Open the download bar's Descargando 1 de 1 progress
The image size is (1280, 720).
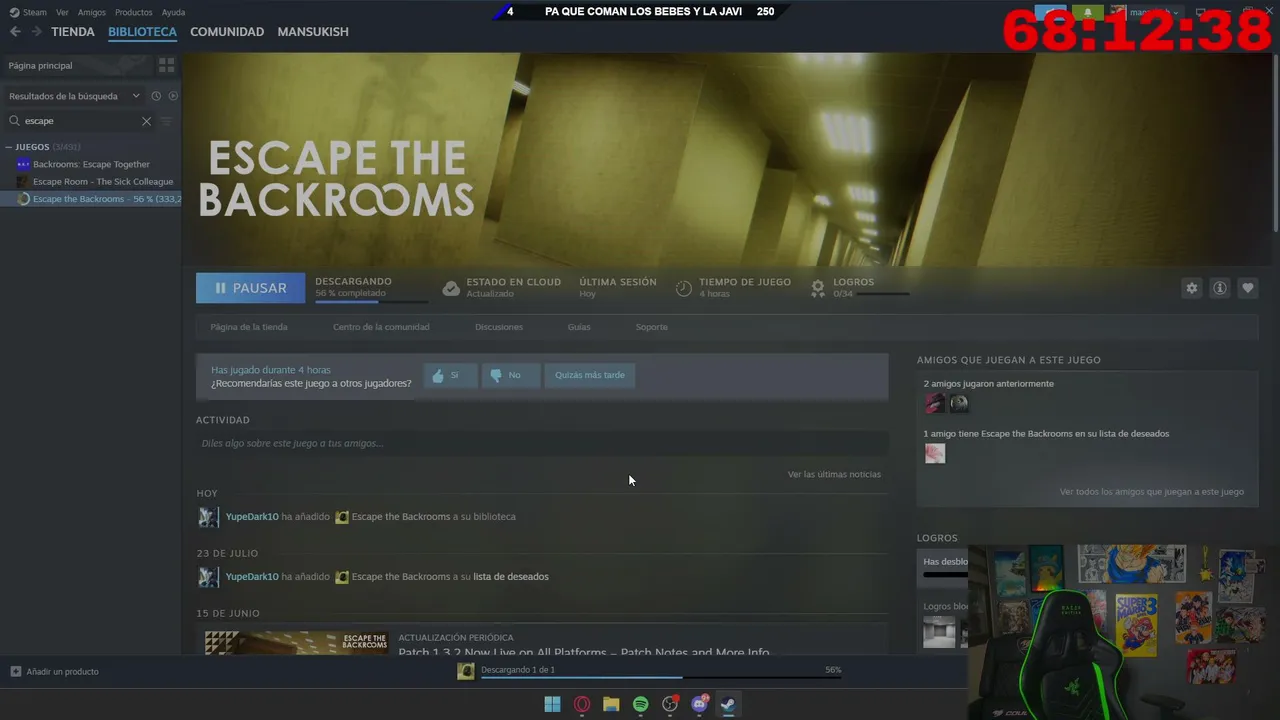[x=661, y=672]
